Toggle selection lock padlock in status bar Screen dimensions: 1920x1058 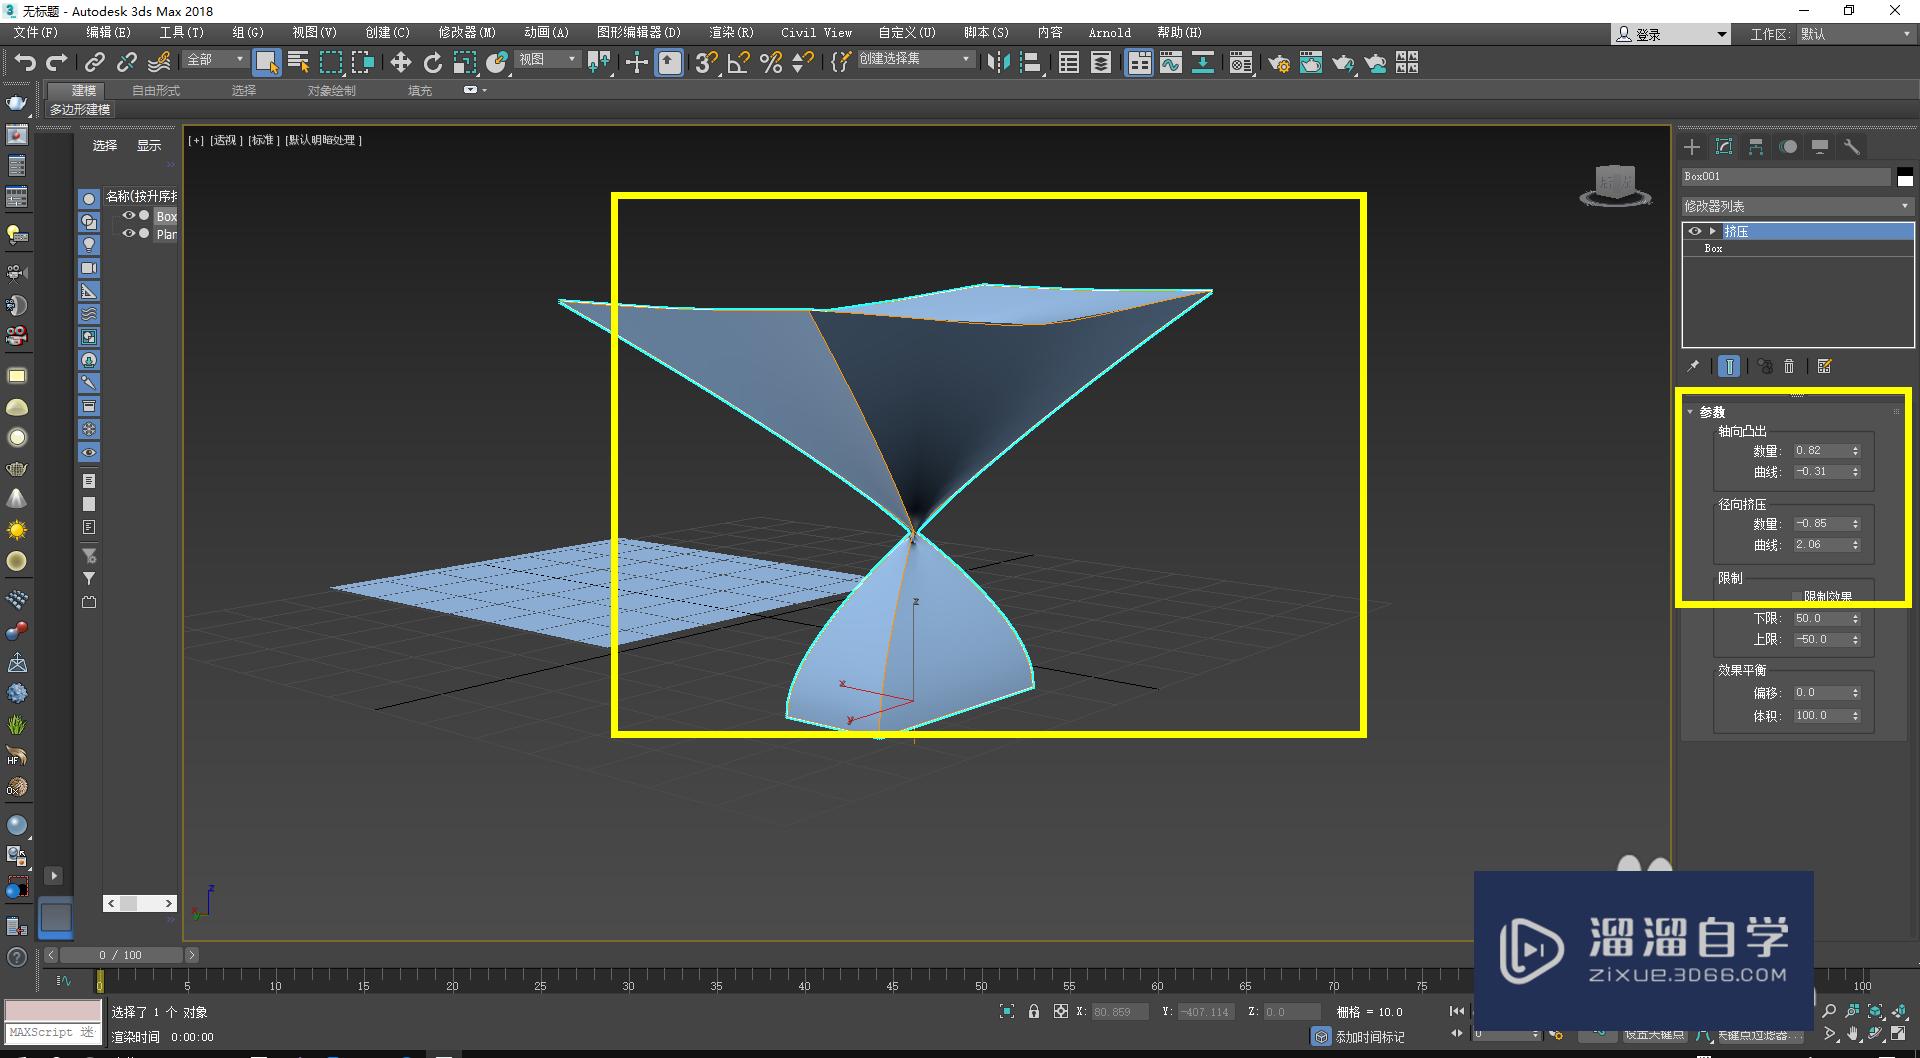1034,1012
